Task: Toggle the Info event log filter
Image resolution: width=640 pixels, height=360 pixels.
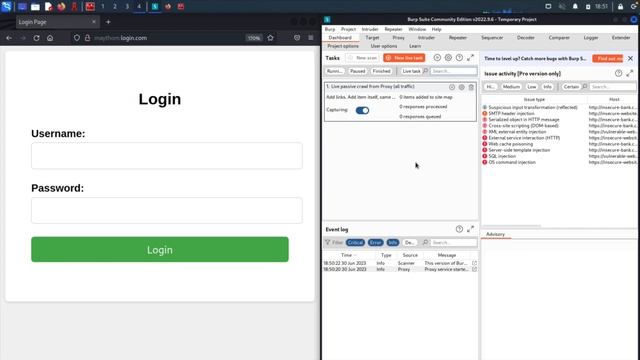Action: click(393, 242)
